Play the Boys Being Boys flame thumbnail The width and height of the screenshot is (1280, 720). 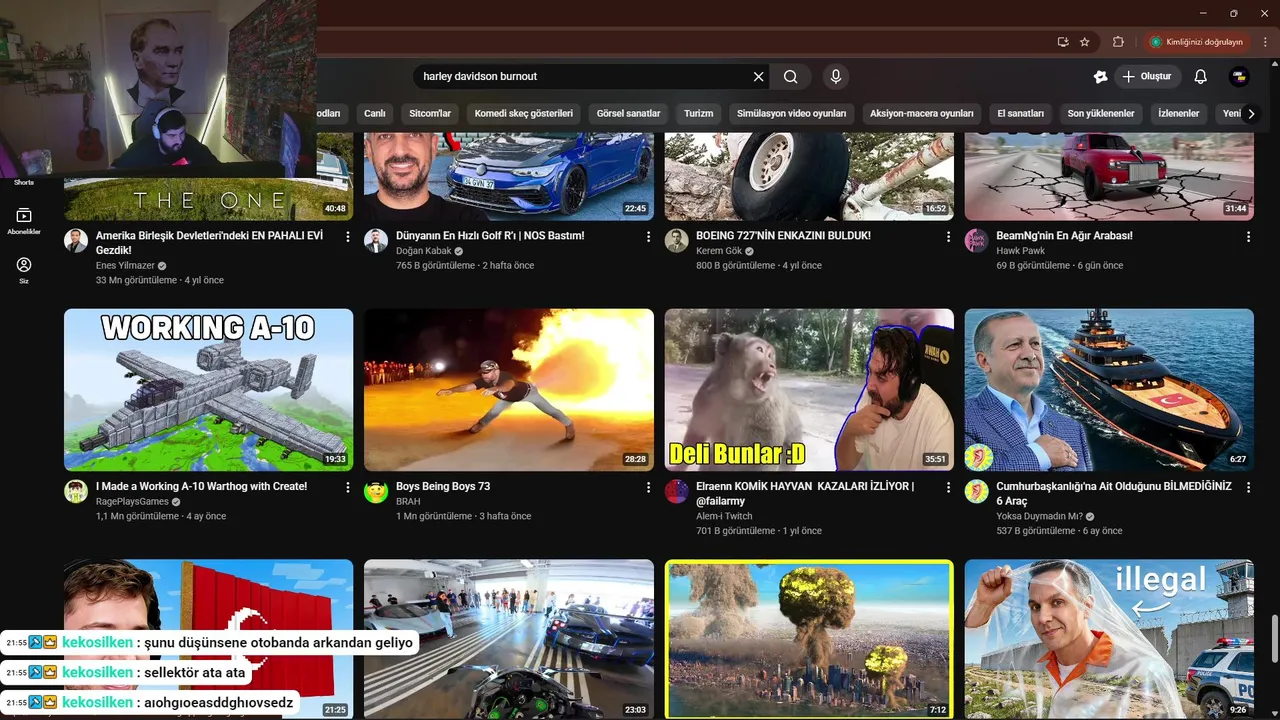point(509,390)
